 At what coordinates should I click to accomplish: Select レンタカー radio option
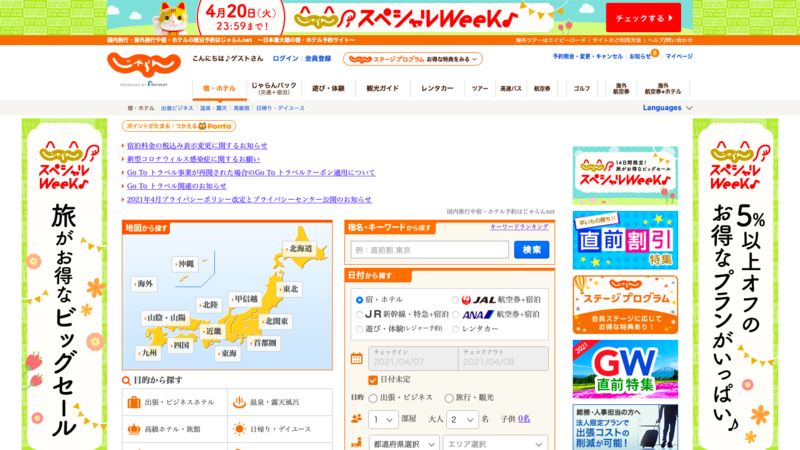[456, 329]
